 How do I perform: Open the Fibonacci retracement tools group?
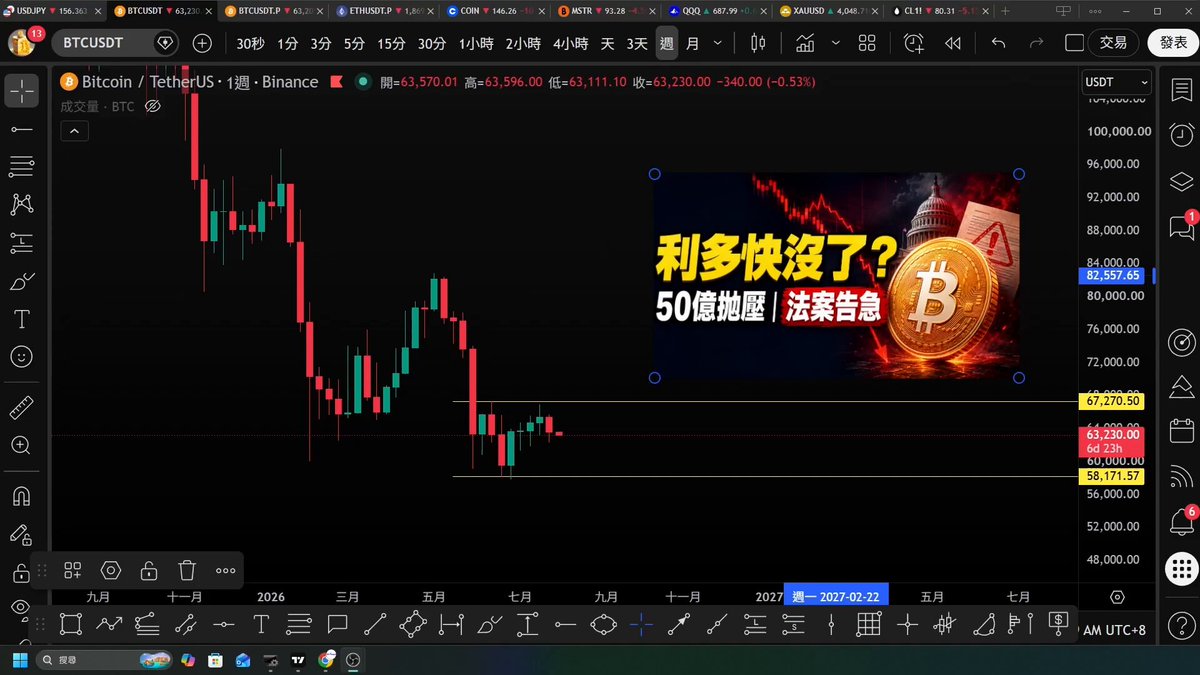[21, 166]
